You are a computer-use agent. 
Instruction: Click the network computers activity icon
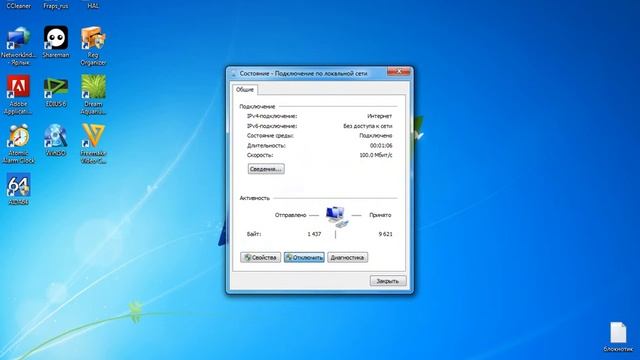[x=337, y=216]
